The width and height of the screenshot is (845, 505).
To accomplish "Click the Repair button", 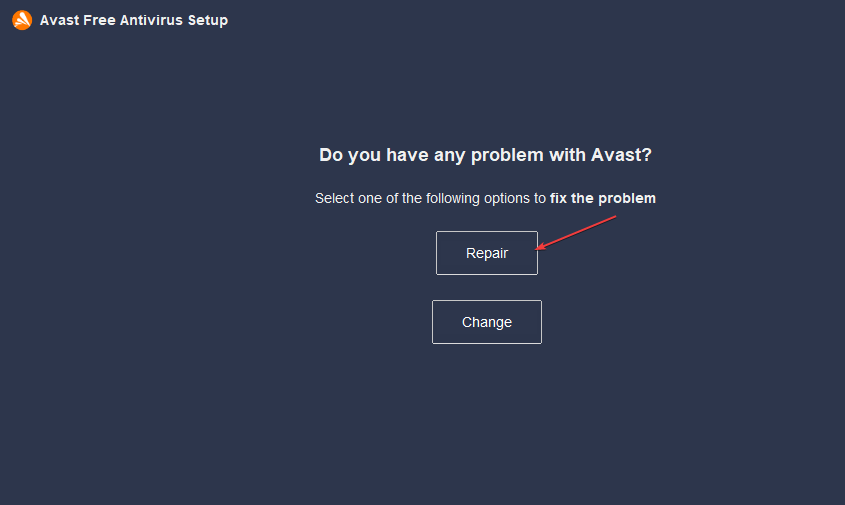I will coord(487,253).
